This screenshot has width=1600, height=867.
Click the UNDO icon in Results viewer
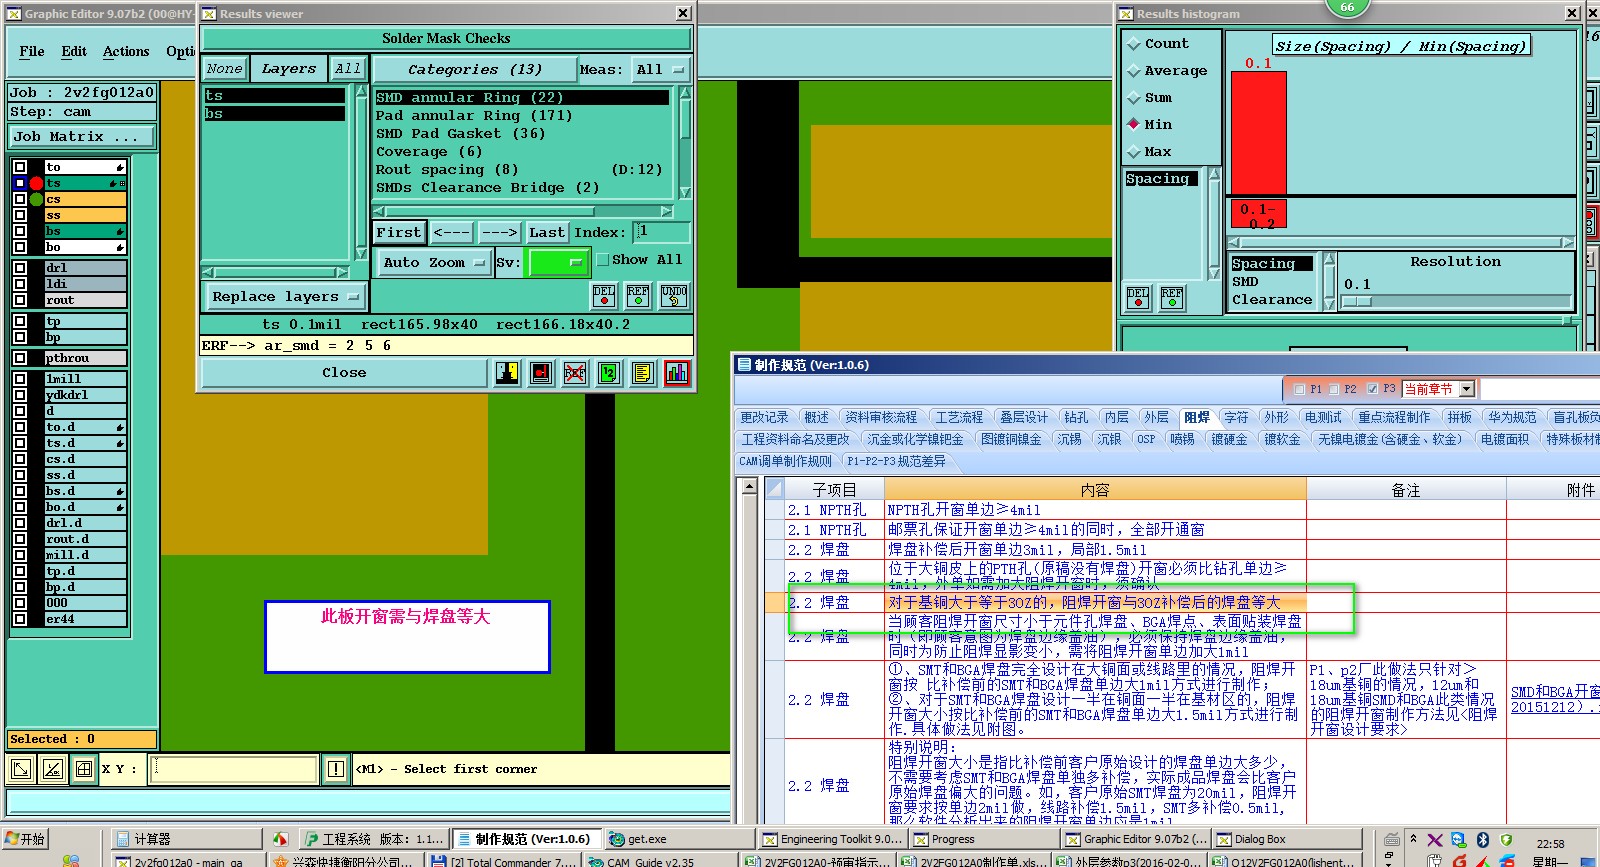point(674,296)
